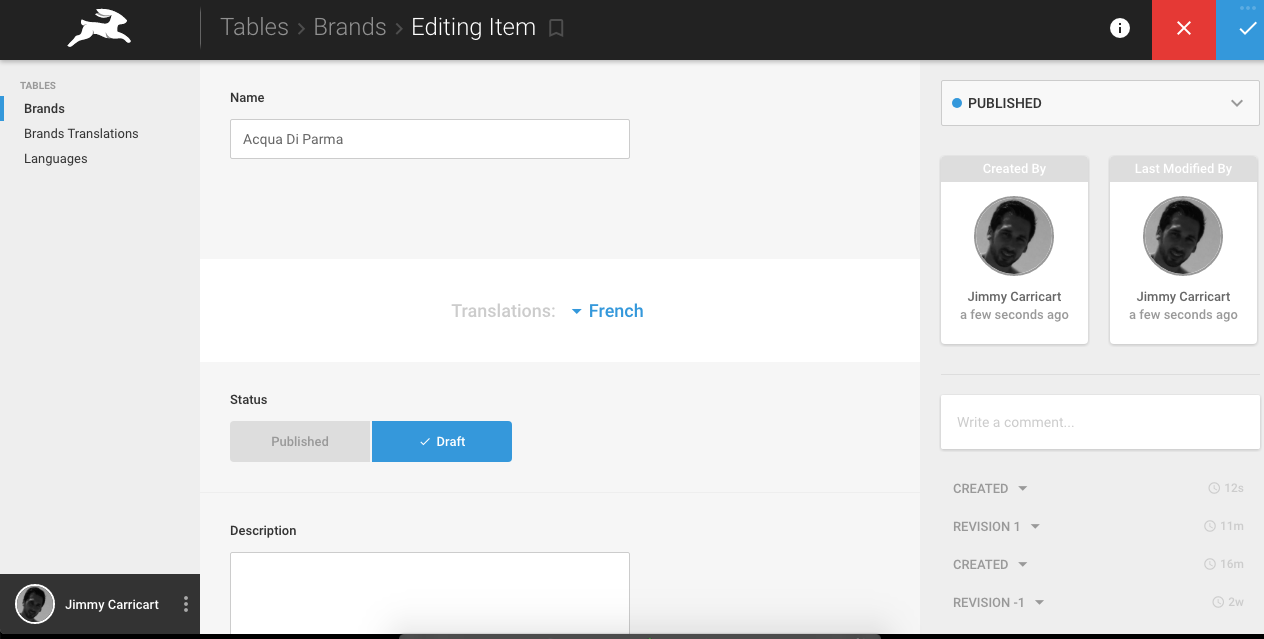Go to Tables in the breadcrumb
The width and height of the screenshot is (1264, 639).
point(254,27)
